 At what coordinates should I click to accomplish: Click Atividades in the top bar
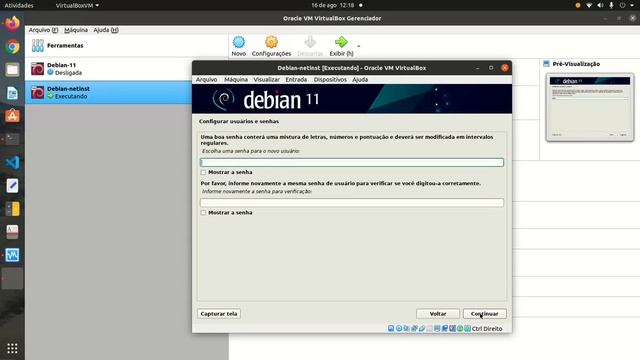pos(19,5)
